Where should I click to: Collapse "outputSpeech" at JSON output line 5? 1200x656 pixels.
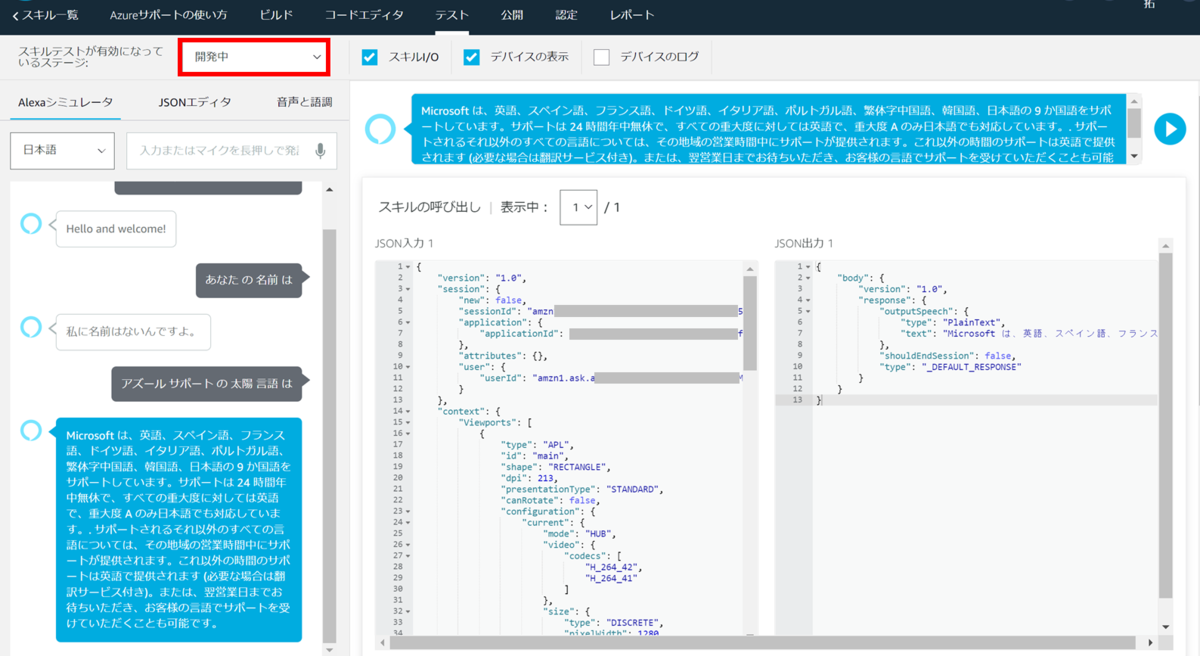pyautogui.click(x=807, y=311)
